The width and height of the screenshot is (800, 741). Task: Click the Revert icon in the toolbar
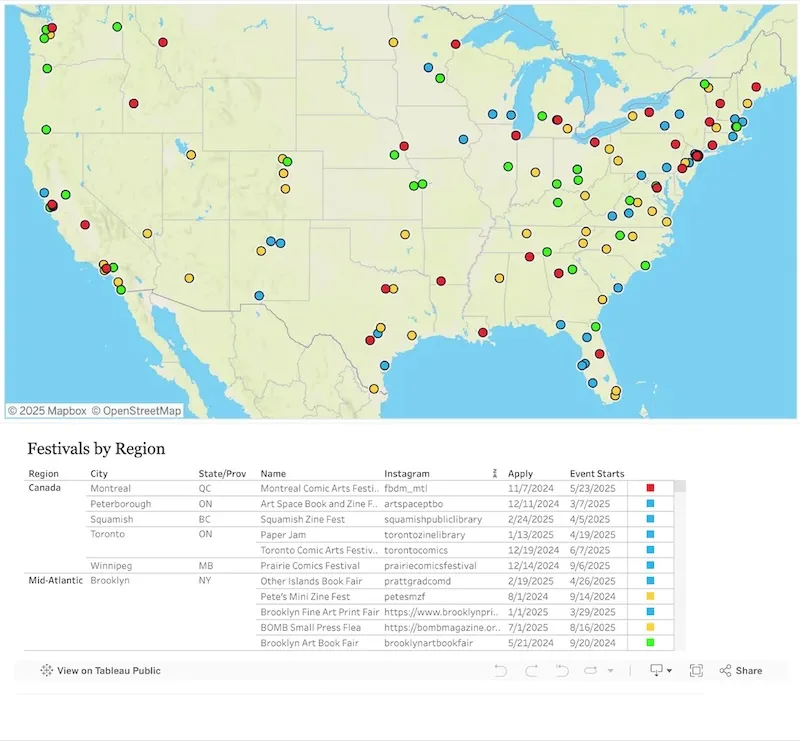click(561, 671)
